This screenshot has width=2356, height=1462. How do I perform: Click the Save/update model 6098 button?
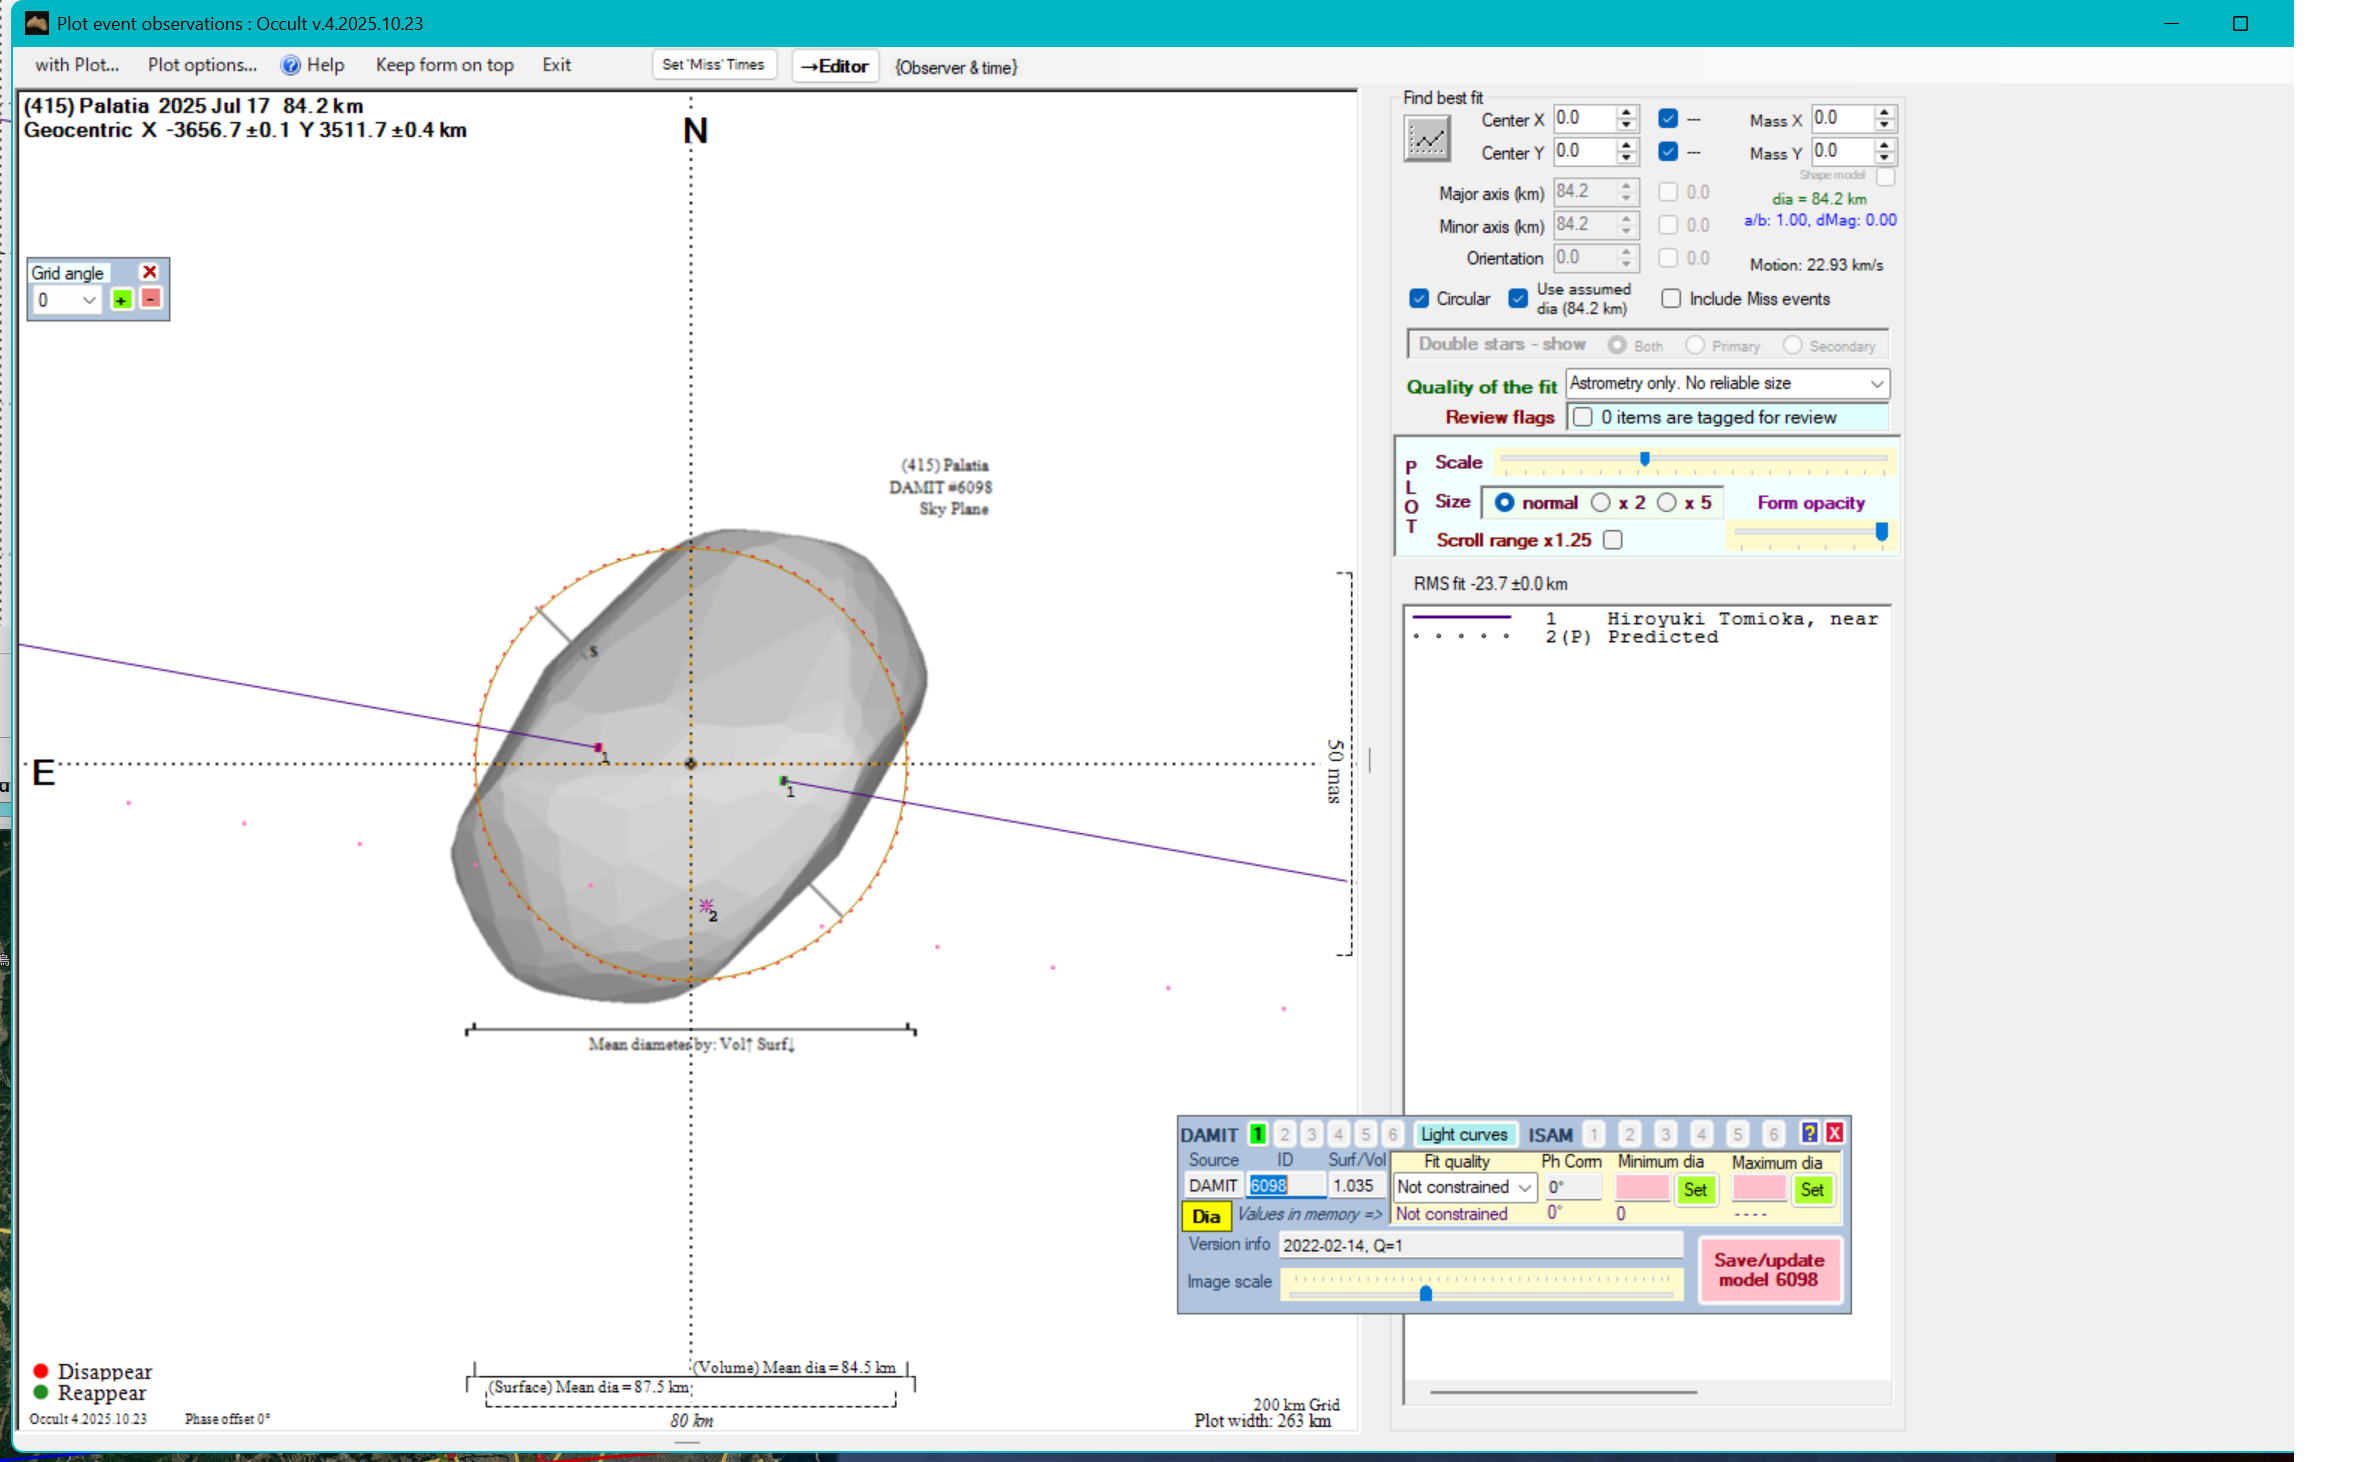1768,1270
